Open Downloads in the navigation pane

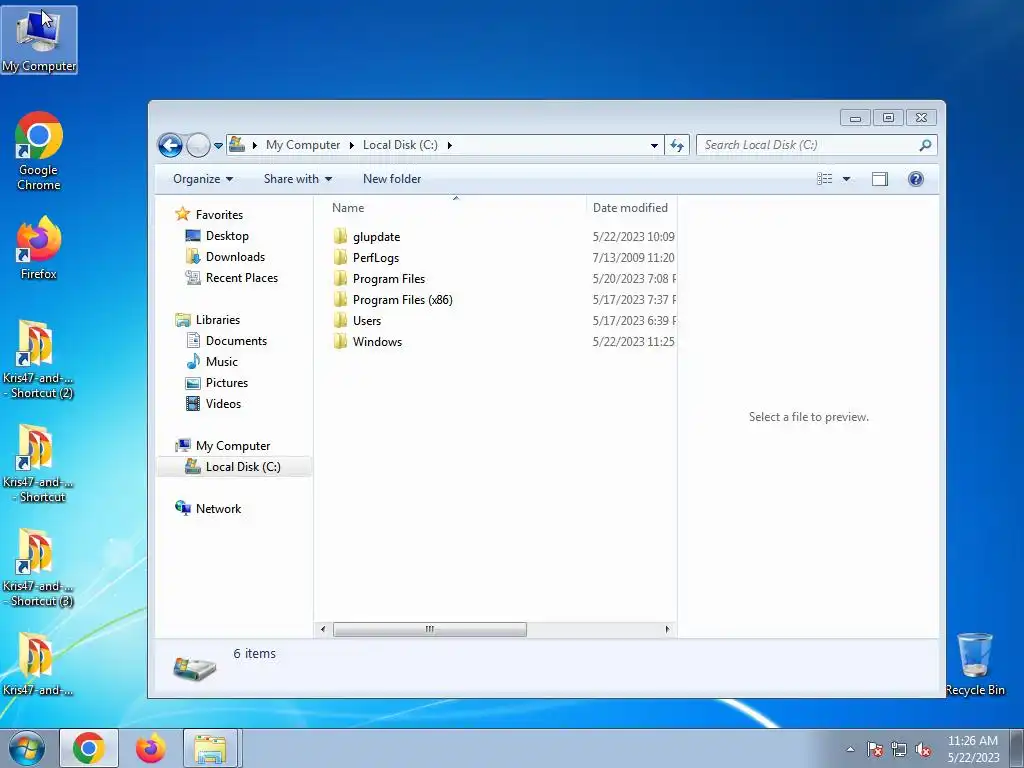pos(235,257)
